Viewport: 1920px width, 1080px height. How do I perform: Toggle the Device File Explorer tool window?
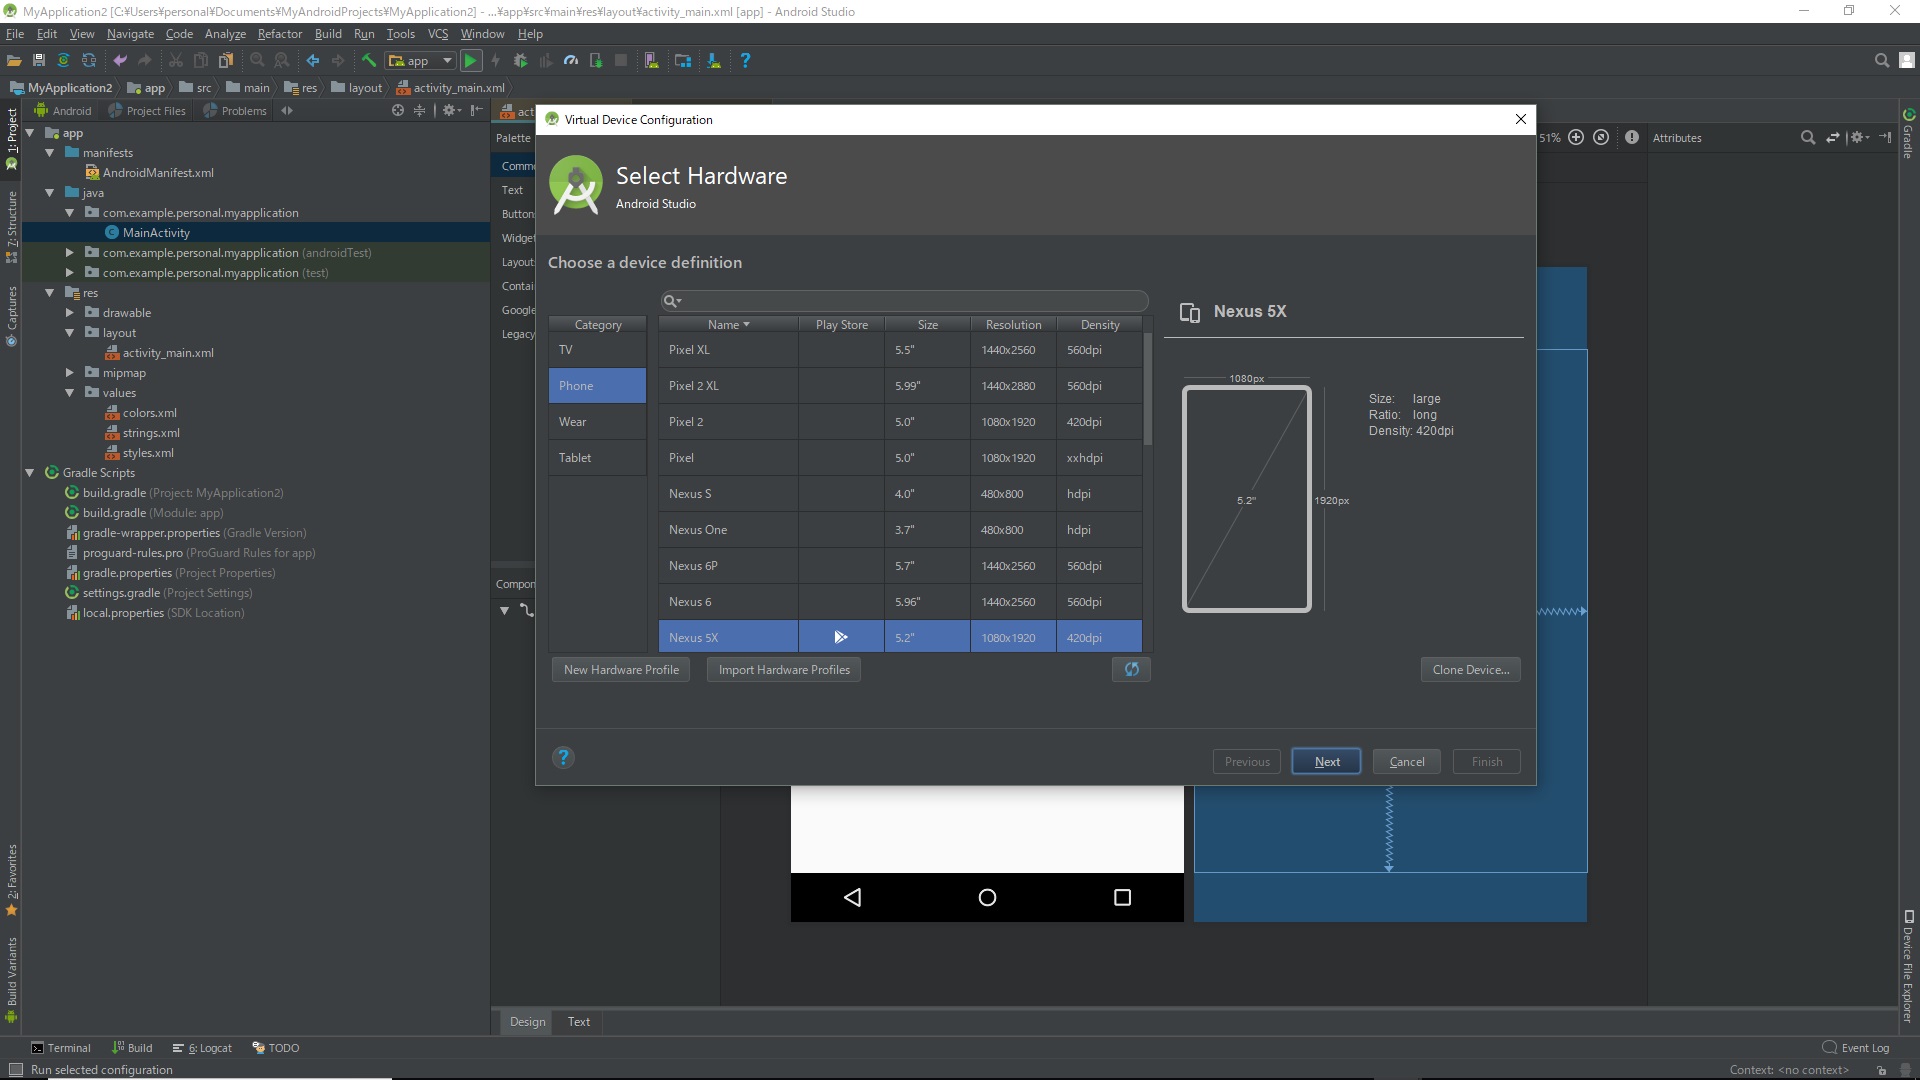tap(1908, 966)
